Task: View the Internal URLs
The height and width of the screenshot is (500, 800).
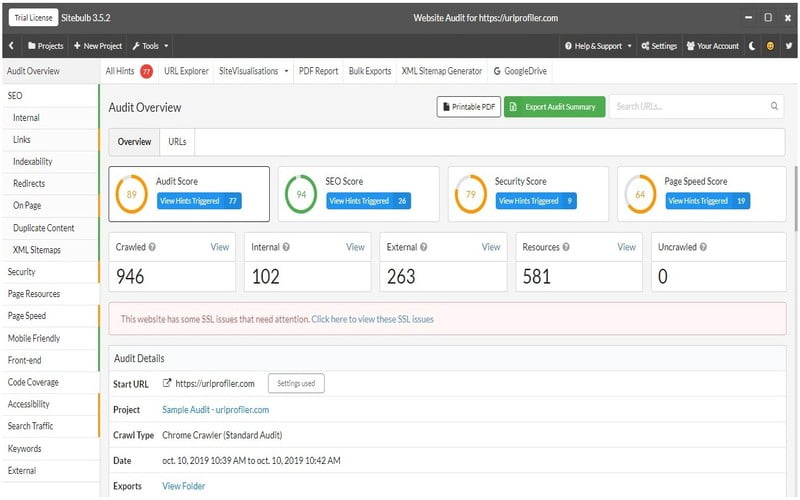Action: [x=355, y=247]
